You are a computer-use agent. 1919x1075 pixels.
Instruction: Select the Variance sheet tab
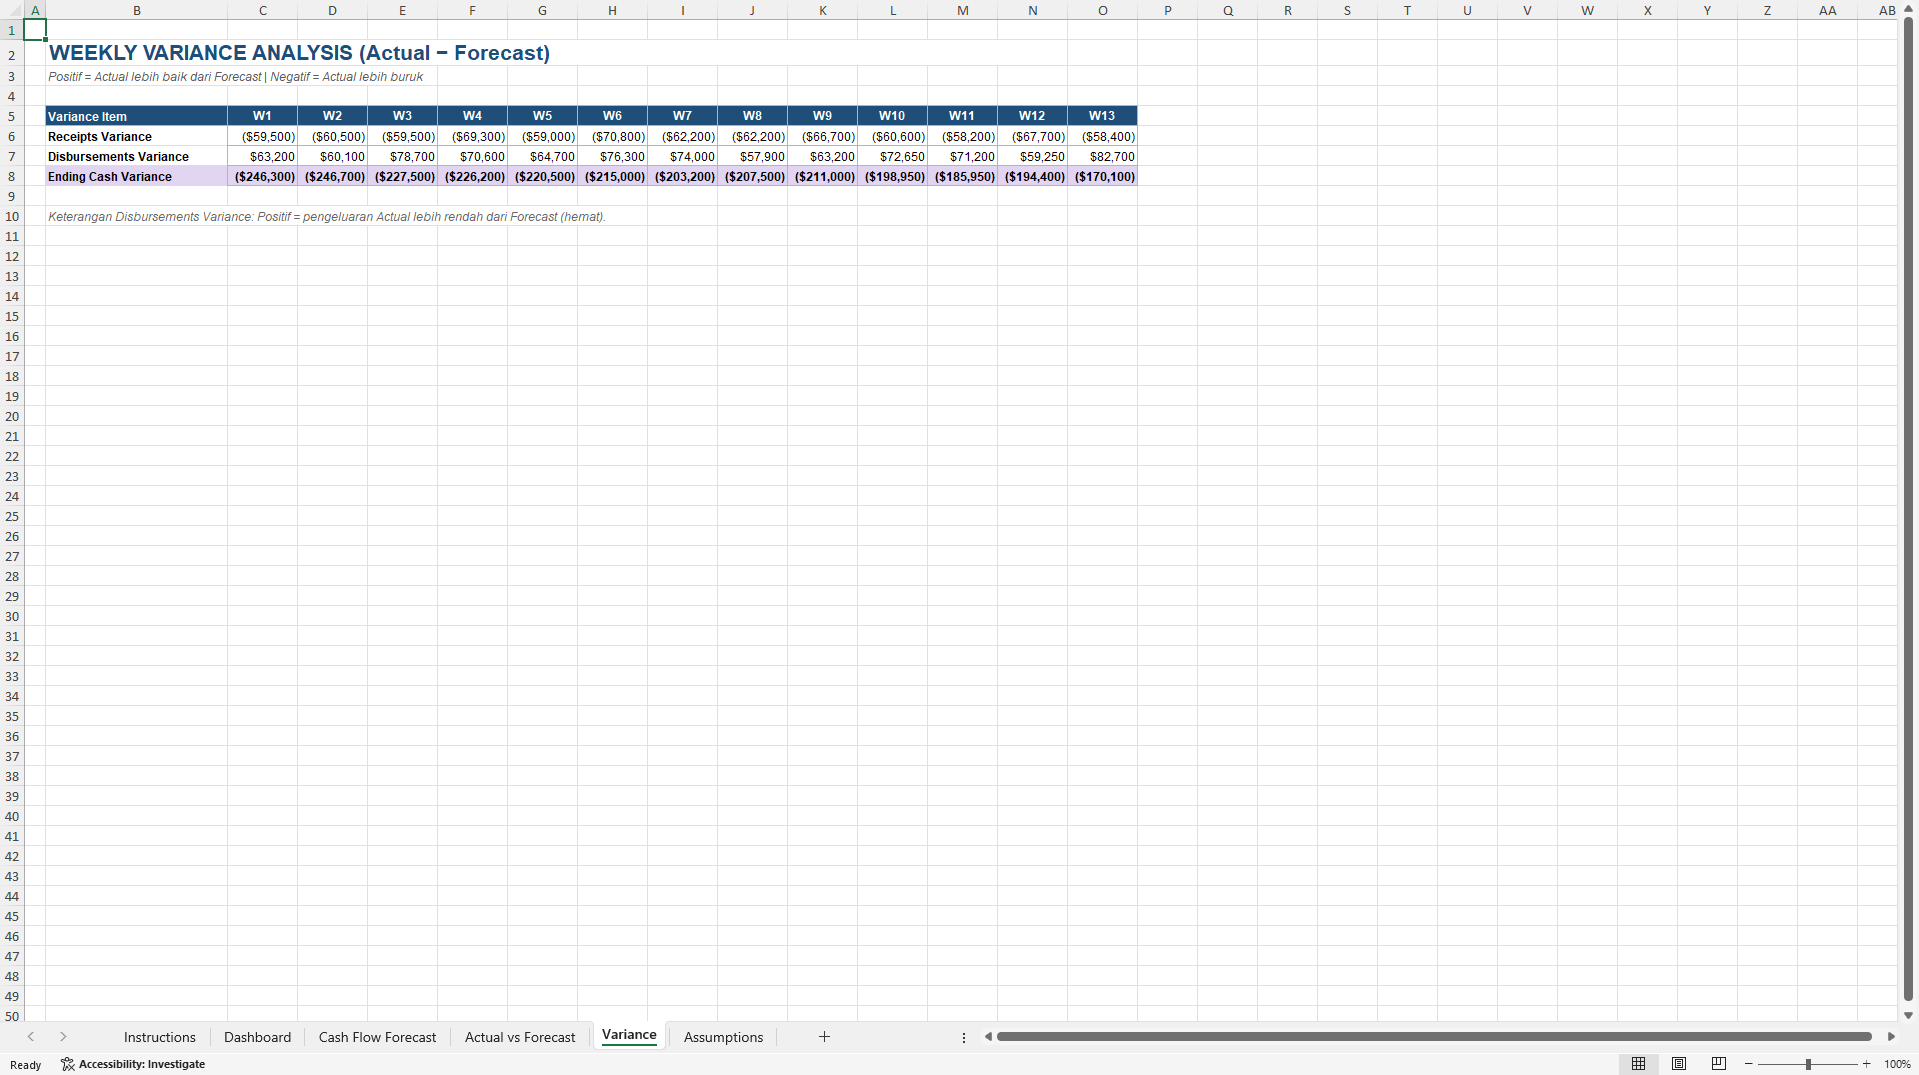click(x=629, y=1035)
